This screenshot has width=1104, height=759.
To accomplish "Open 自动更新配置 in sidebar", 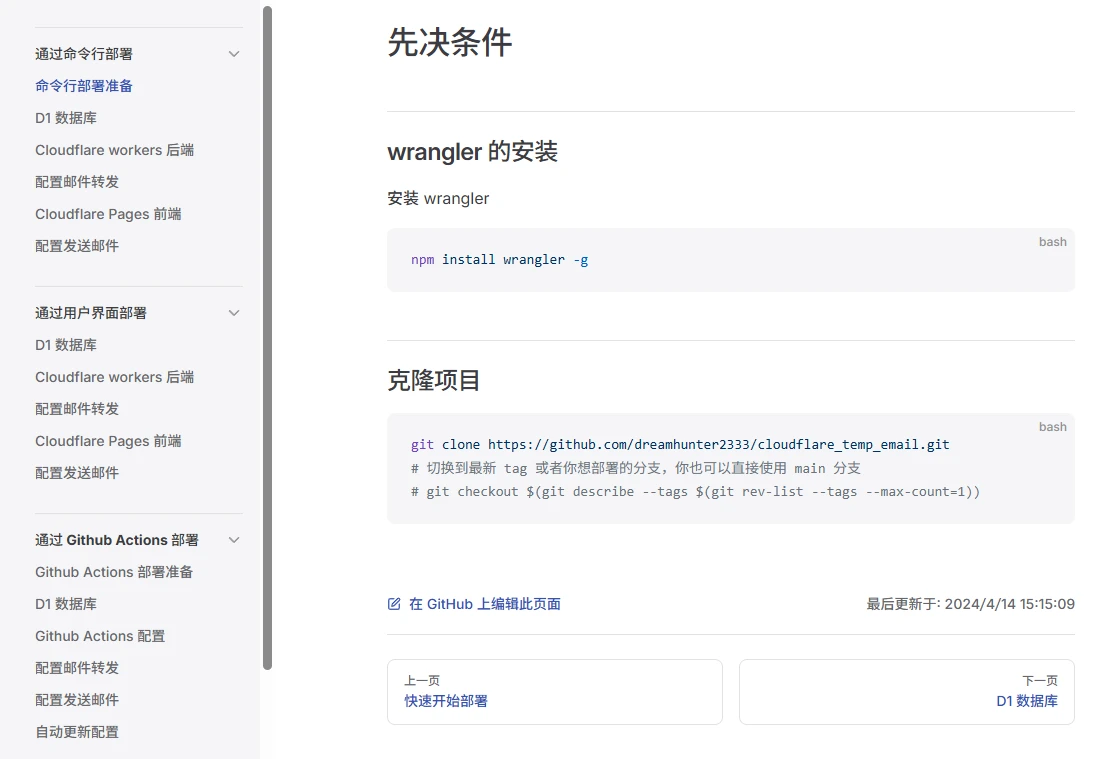I will pos(77,732).
